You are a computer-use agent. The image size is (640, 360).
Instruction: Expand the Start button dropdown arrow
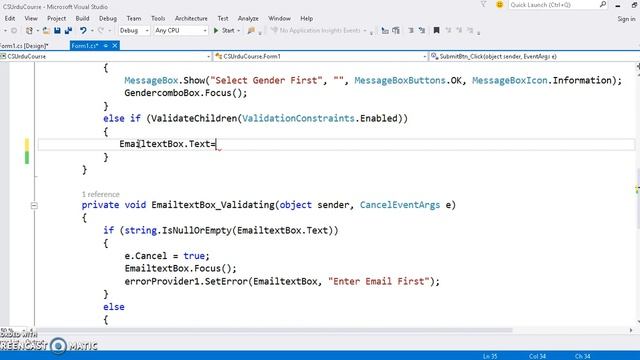238,31
